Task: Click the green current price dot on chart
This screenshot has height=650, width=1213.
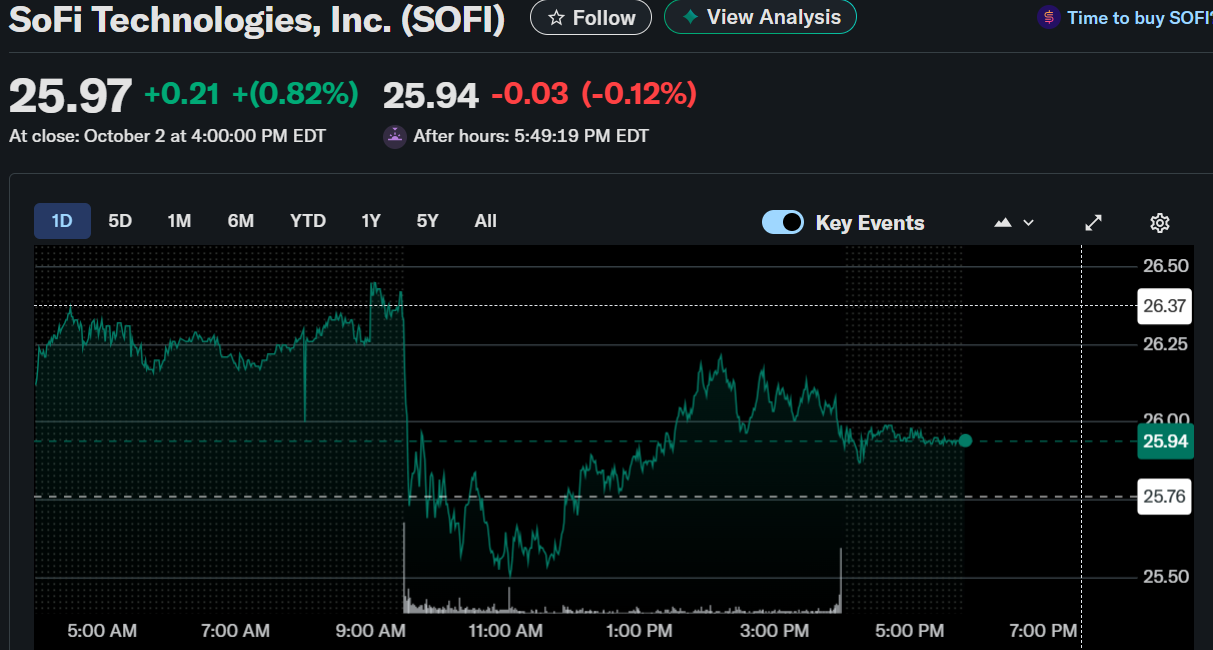Action: pyautogui.click(x=965, y=440)
